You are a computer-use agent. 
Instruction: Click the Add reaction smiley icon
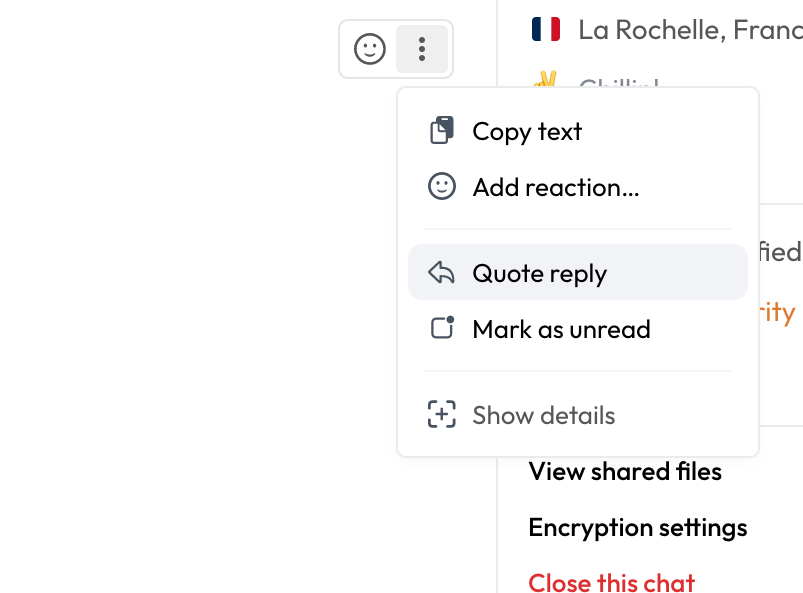click(442, 187)
